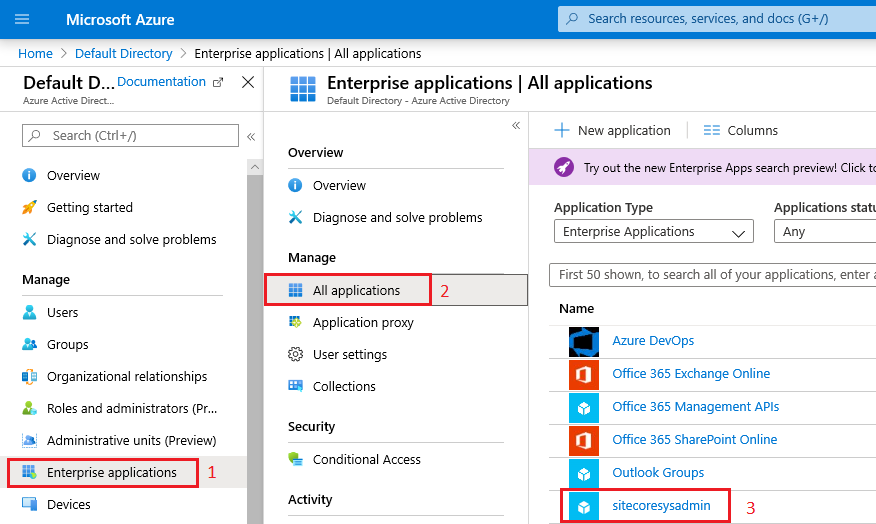The height and width of the screenshot is (524, 876).
Task: Open Groups in Manage section
Action: [x=68, y=345]
